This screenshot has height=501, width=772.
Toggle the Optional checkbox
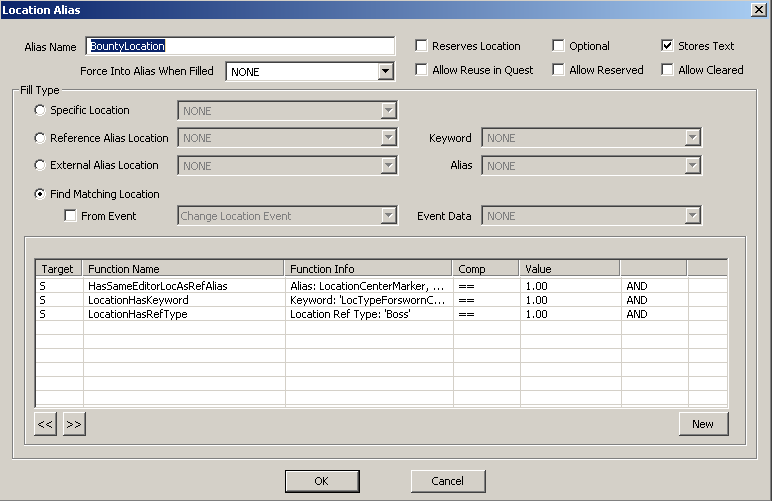click(x=559, y=46)
